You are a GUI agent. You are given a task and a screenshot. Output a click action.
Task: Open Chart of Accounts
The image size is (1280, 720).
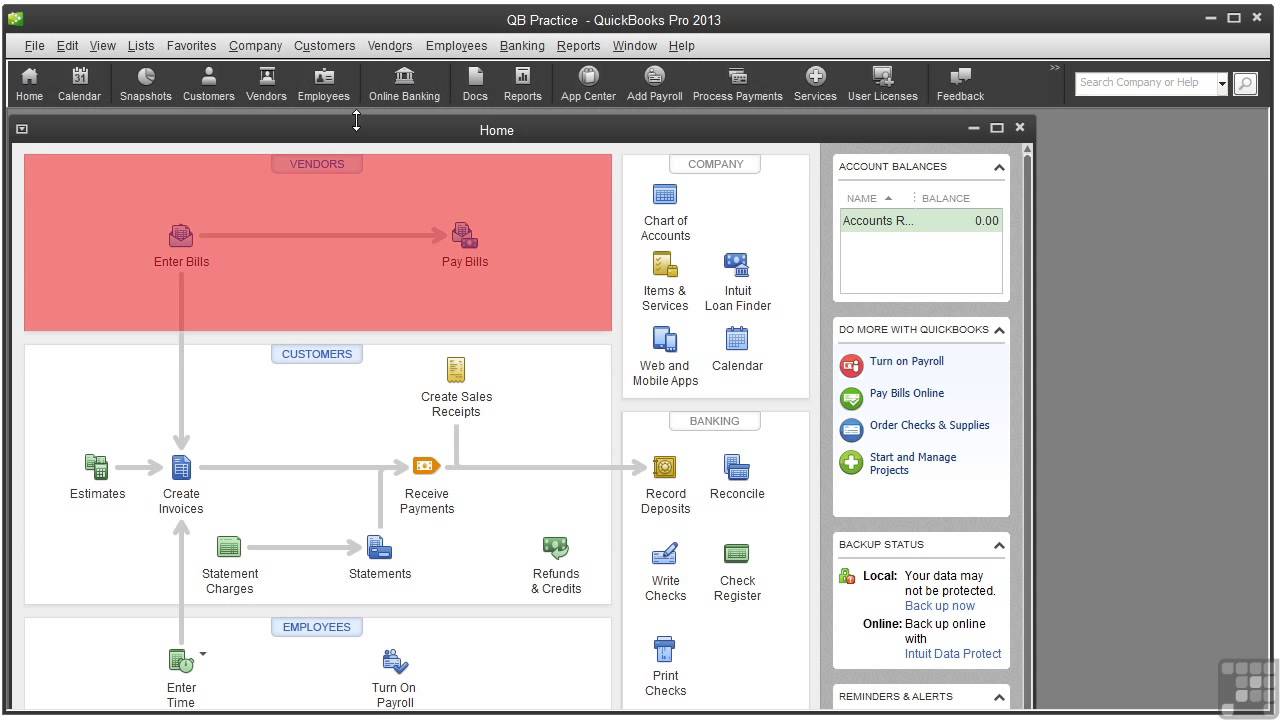coord(665,194)
